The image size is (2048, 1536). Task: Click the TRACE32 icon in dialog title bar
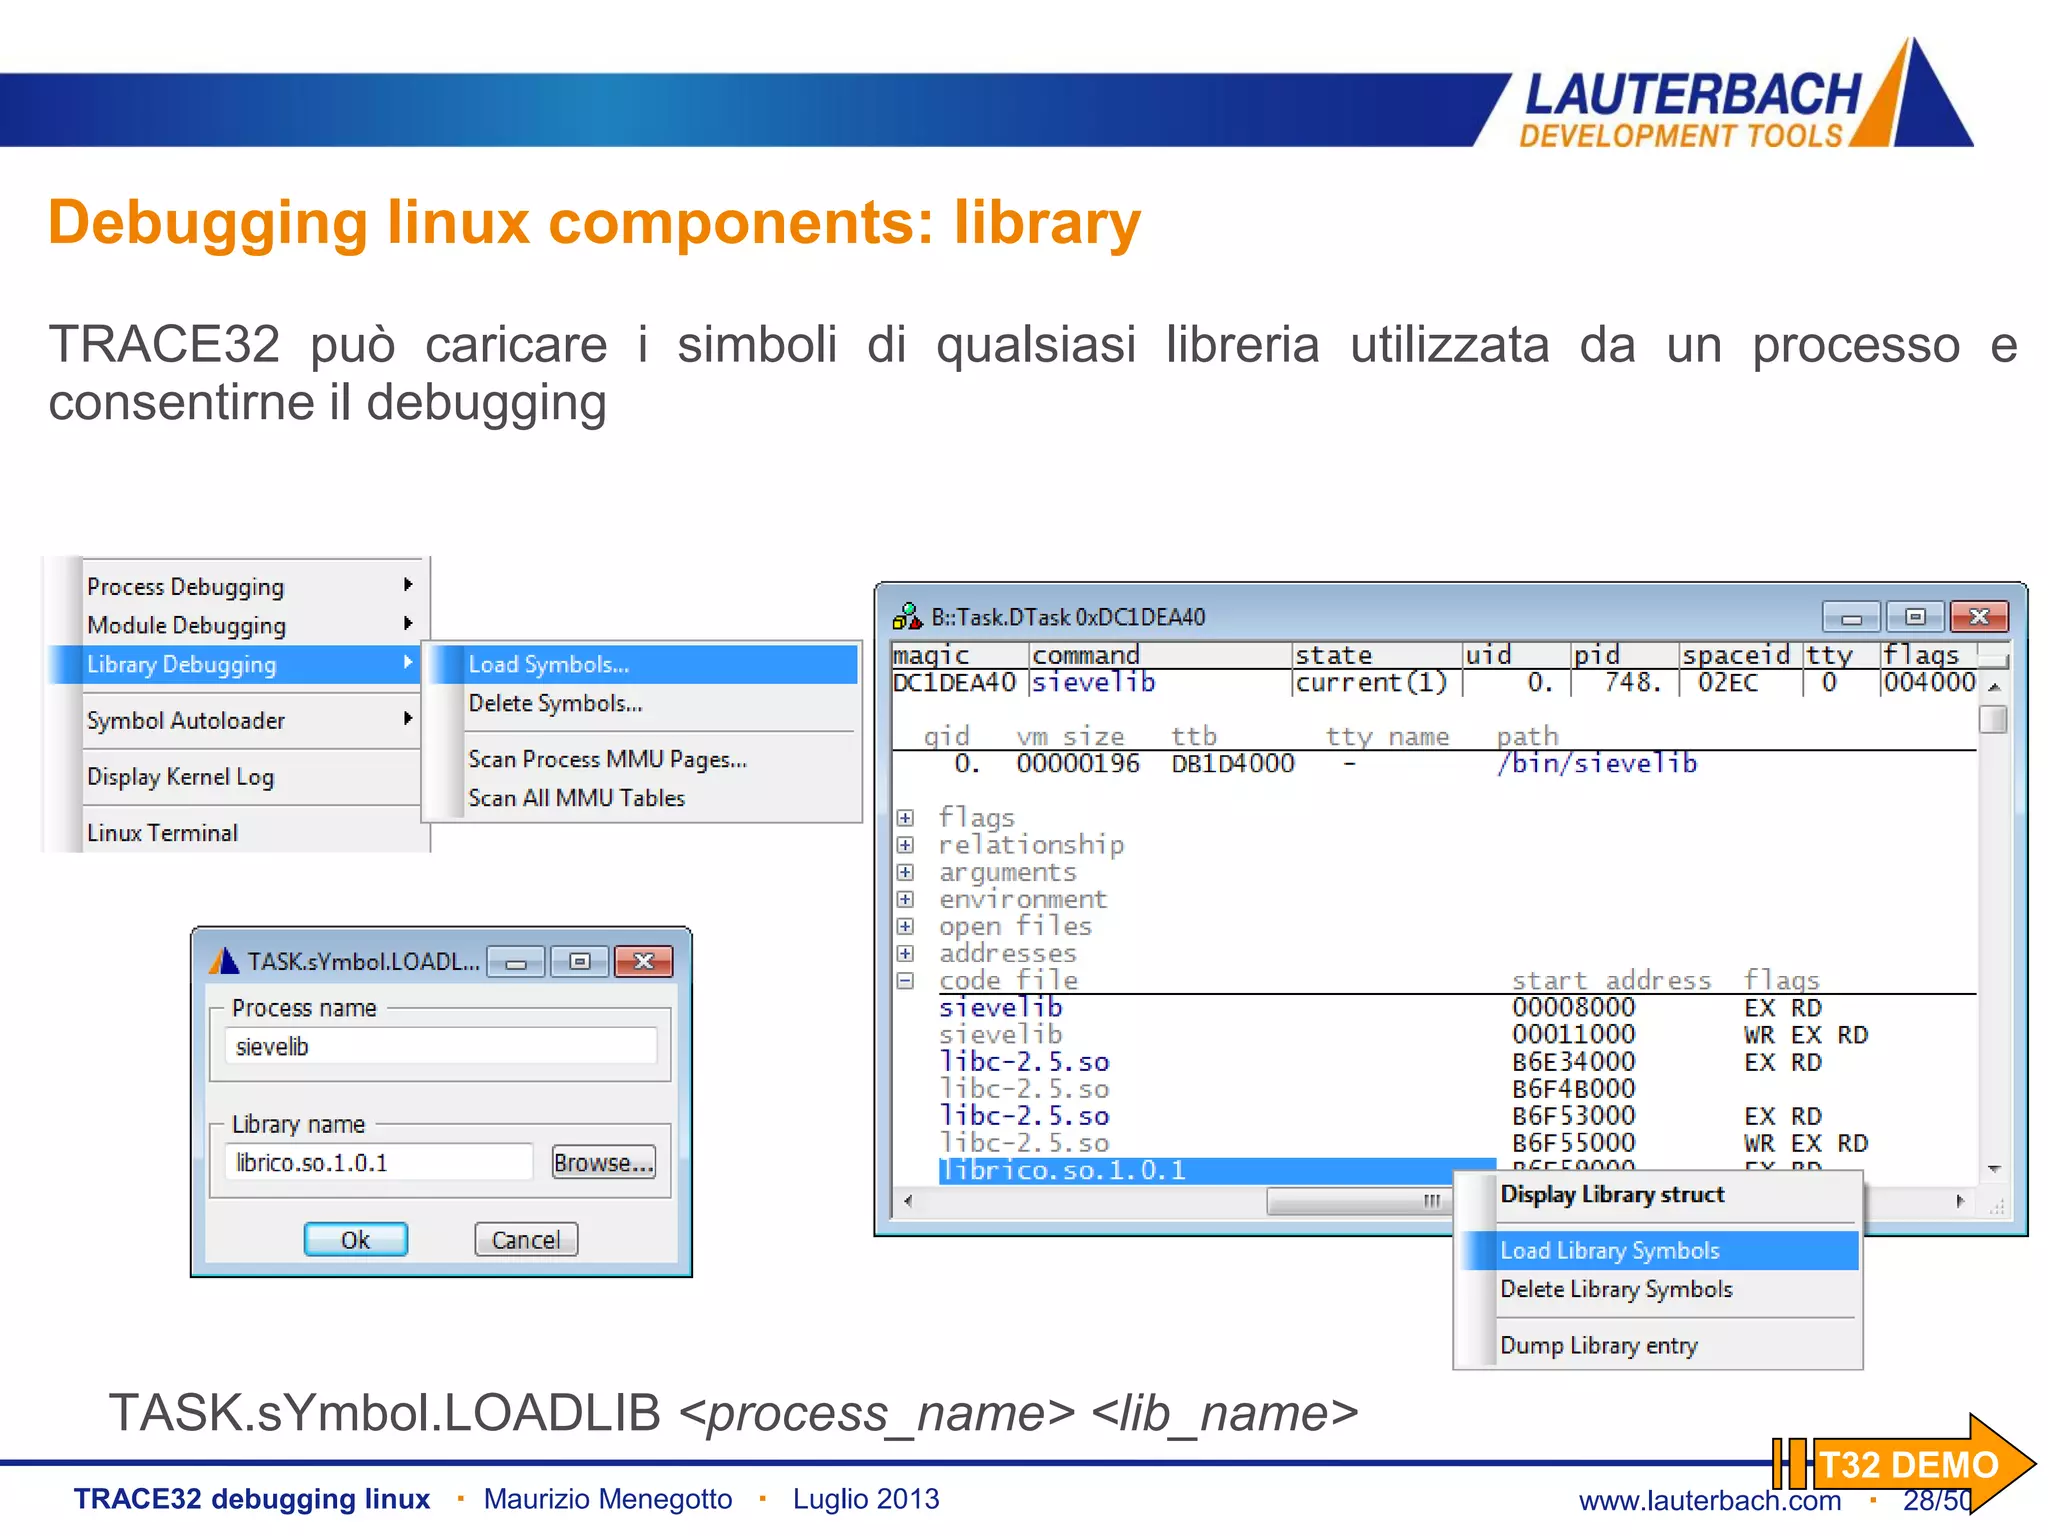pyautogui.click(x=224, y=961)
